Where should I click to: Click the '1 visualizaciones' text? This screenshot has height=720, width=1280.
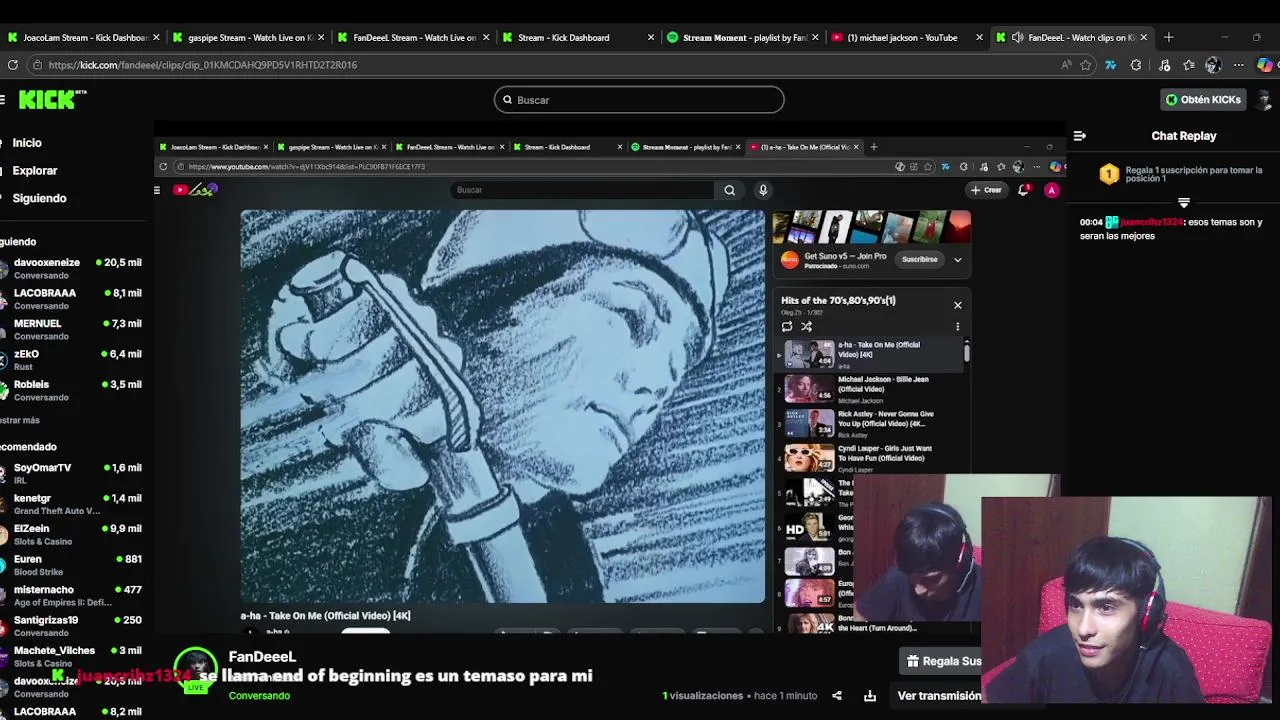coord(703,696)
